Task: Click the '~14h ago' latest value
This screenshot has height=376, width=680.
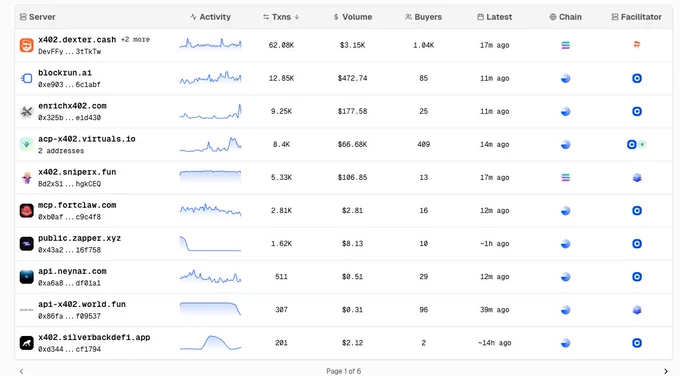Action: click(x=494, y=343)
